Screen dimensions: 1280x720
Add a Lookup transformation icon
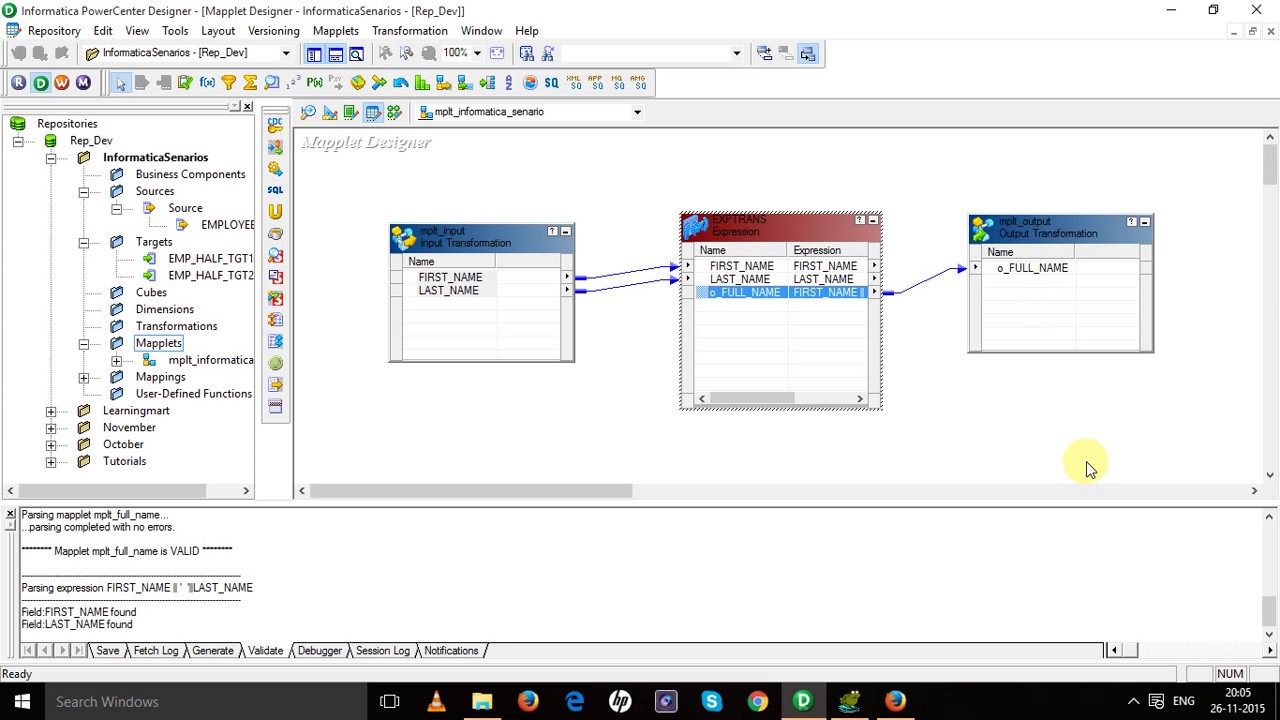[271, 83]
